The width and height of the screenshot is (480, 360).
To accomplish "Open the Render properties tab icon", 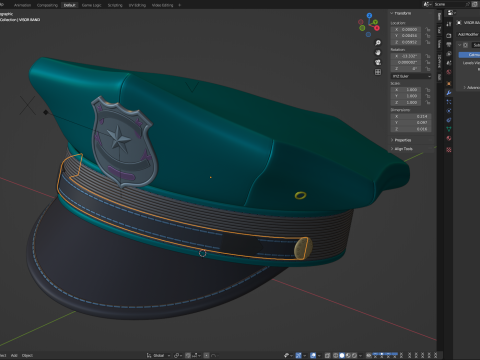I will point(449,35).
